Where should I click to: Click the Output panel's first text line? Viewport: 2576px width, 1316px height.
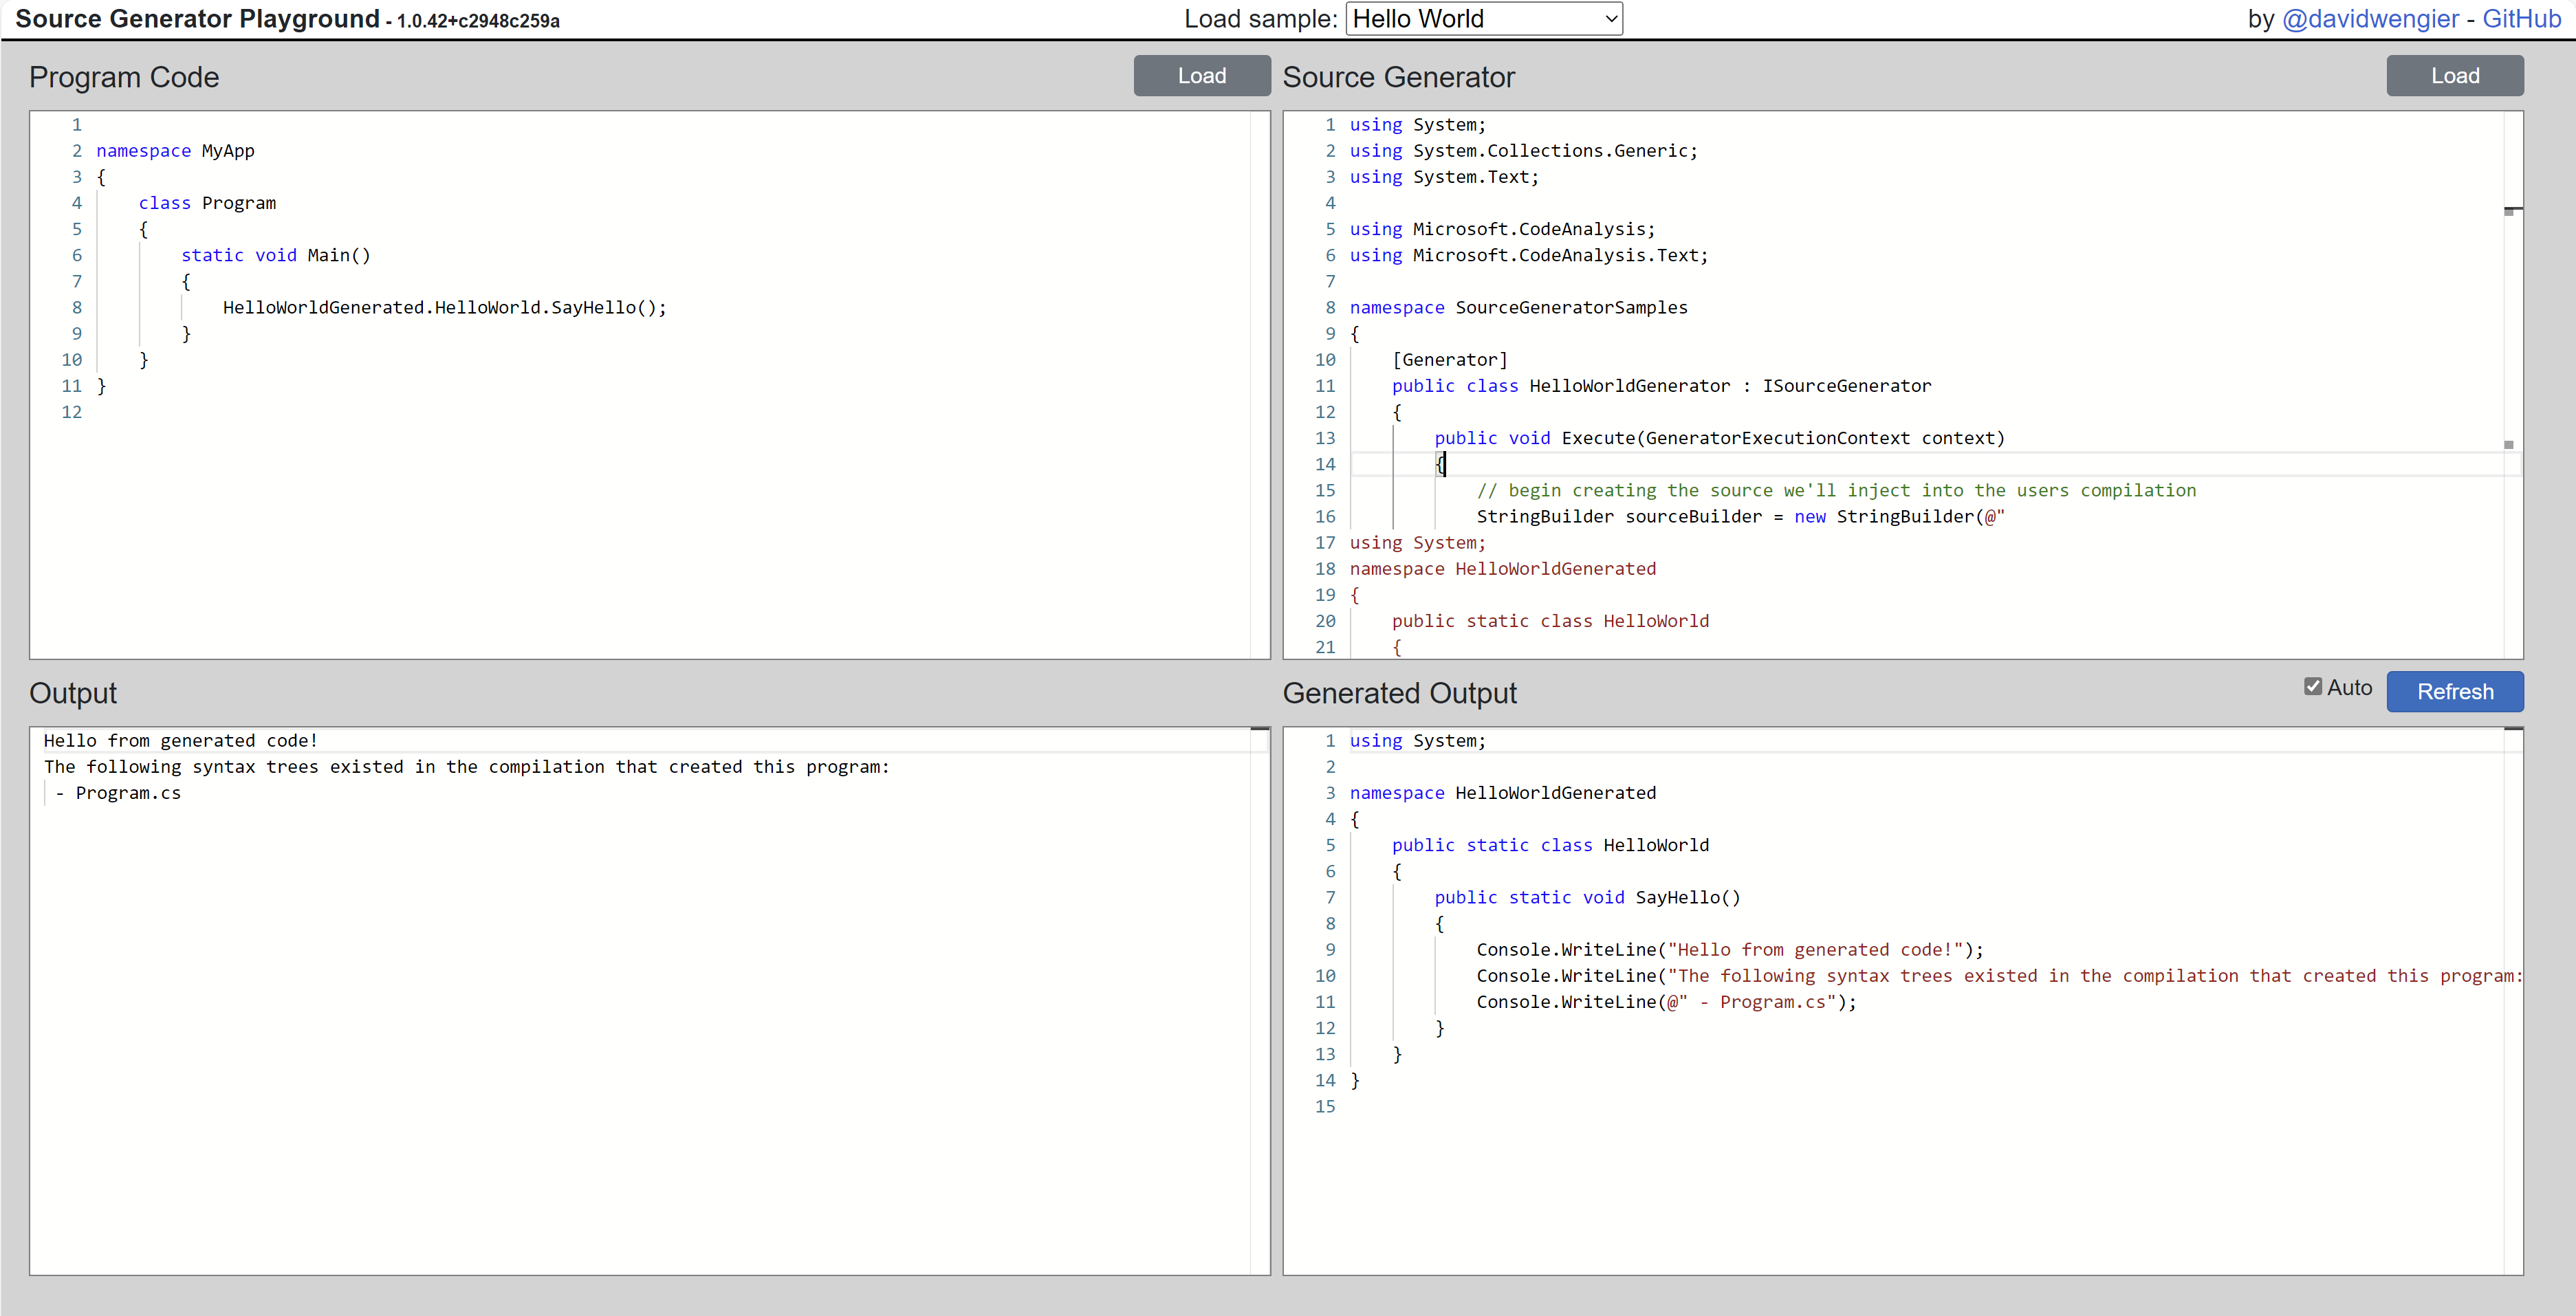click(x=180, y=741)
